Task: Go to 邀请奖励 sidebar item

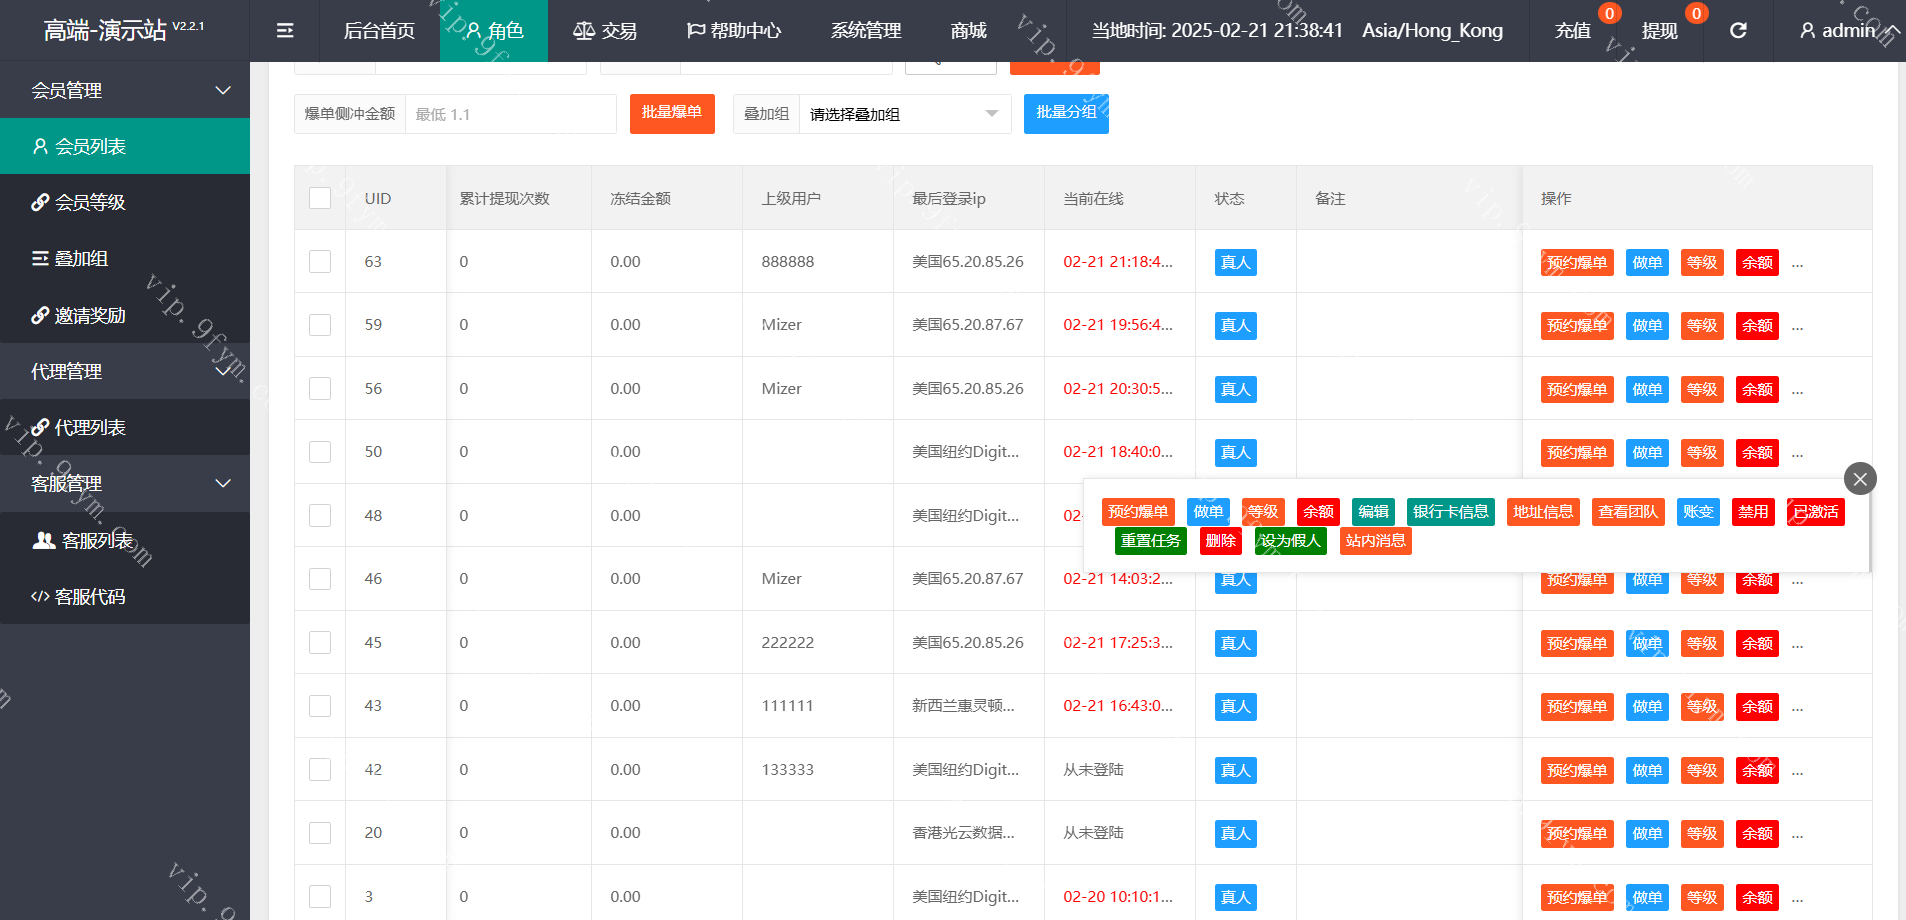Action: click(x=89, y=316)
